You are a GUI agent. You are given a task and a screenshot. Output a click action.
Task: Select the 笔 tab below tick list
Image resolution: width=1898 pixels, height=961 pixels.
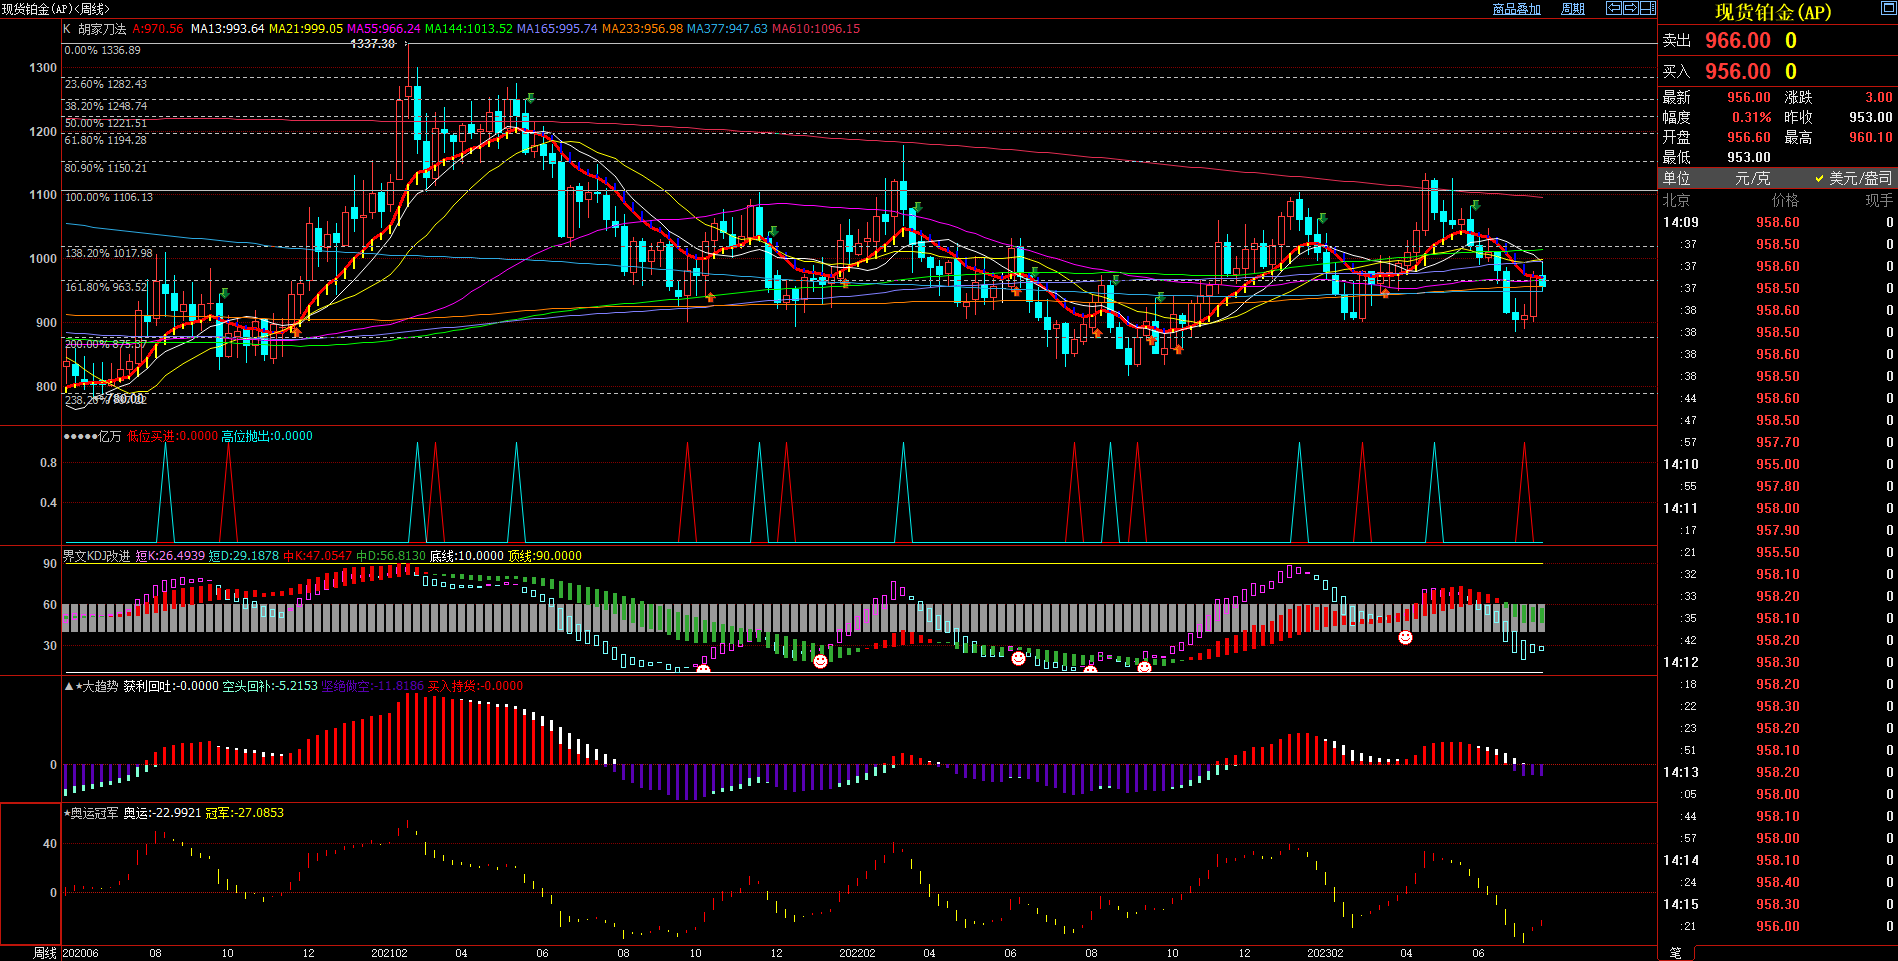tap(1676, 953)
